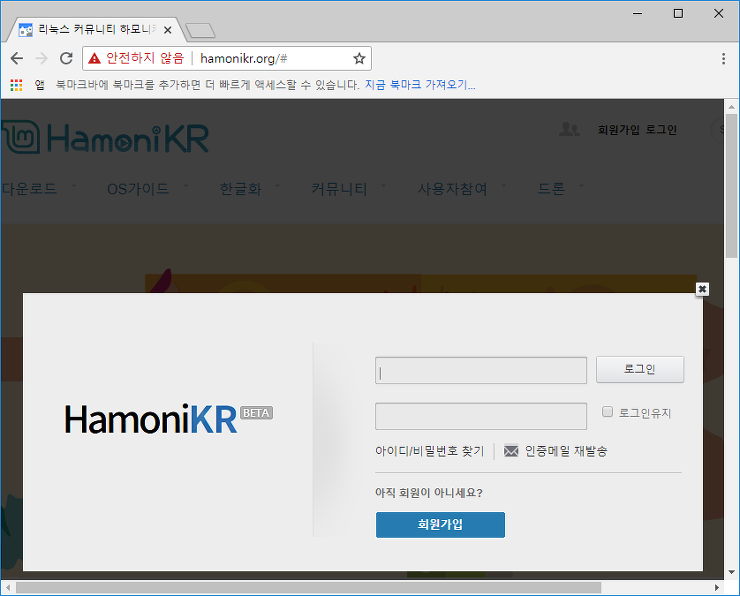Click the envelope icon for verification mail
The image size is (740, 596).
click(511, 451)
